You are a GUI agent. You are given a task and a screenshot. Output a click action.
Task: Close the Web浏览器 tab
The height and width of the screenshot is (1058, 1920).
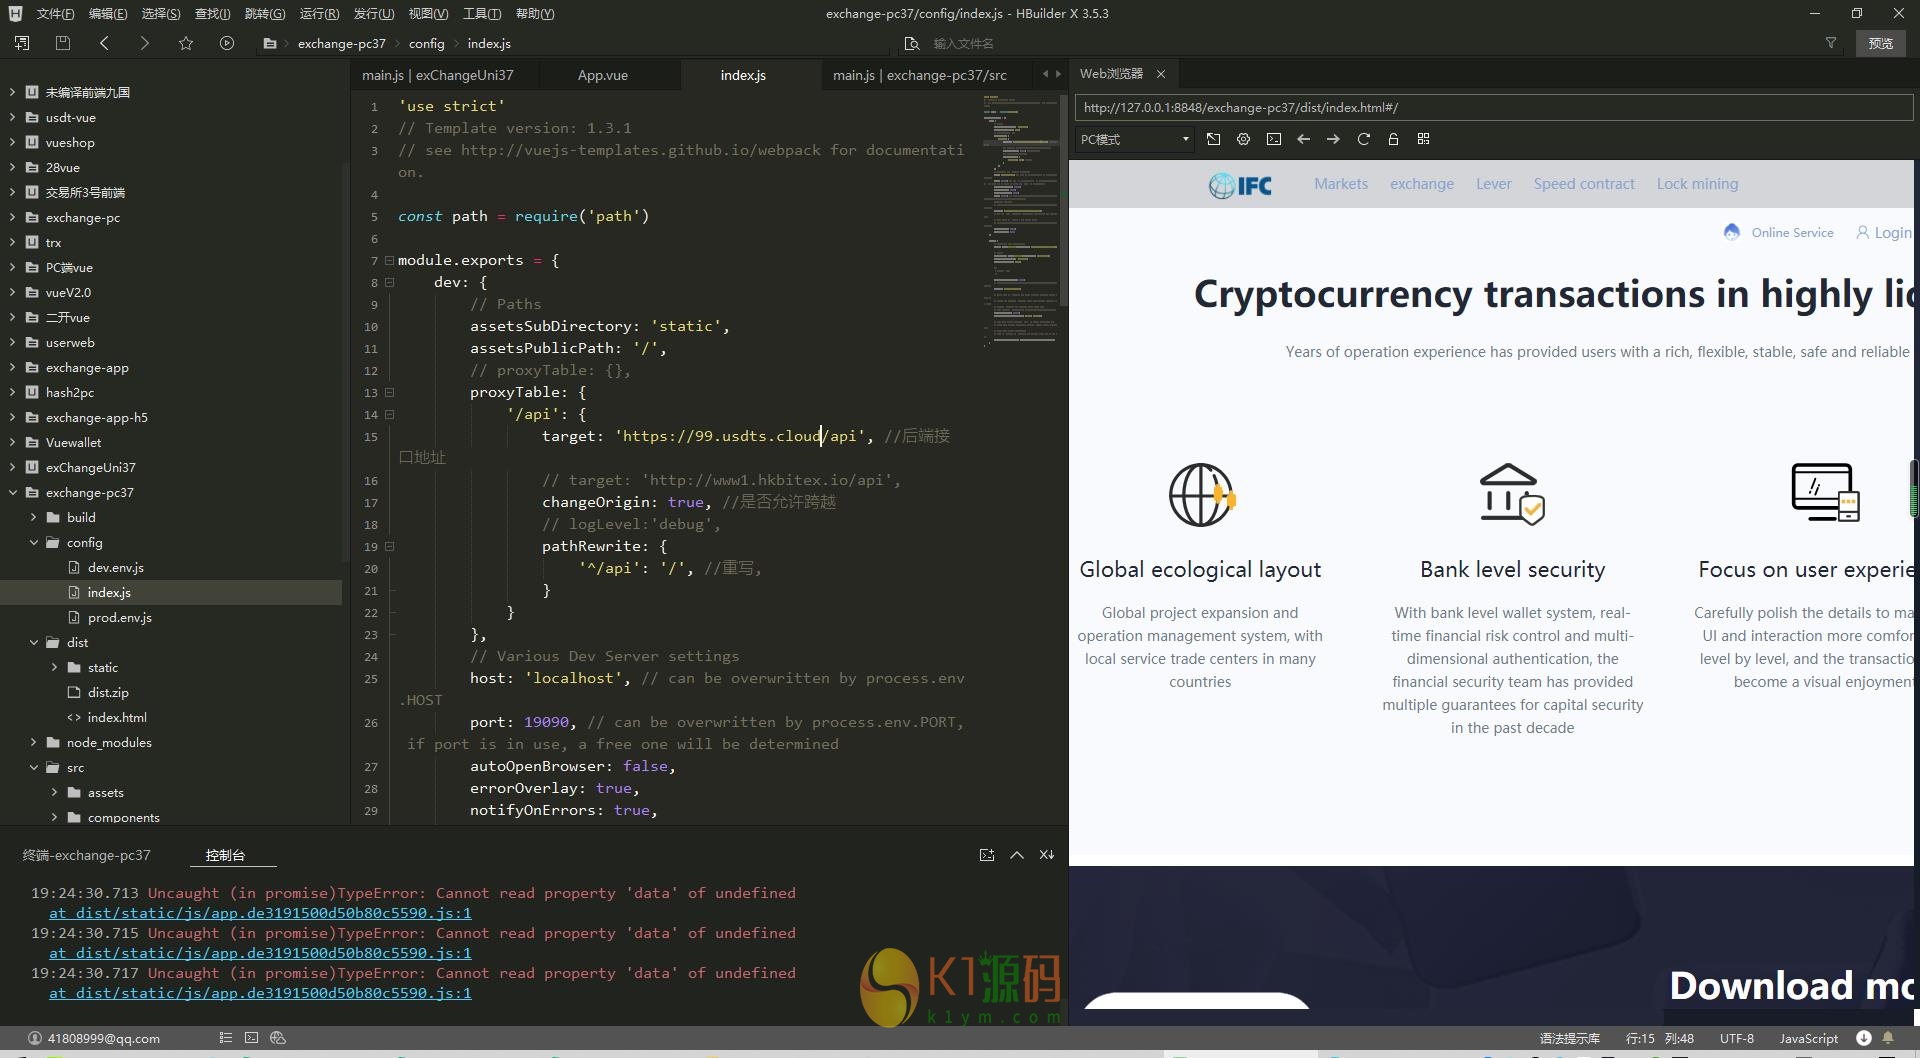click(x=1161, y=74)
